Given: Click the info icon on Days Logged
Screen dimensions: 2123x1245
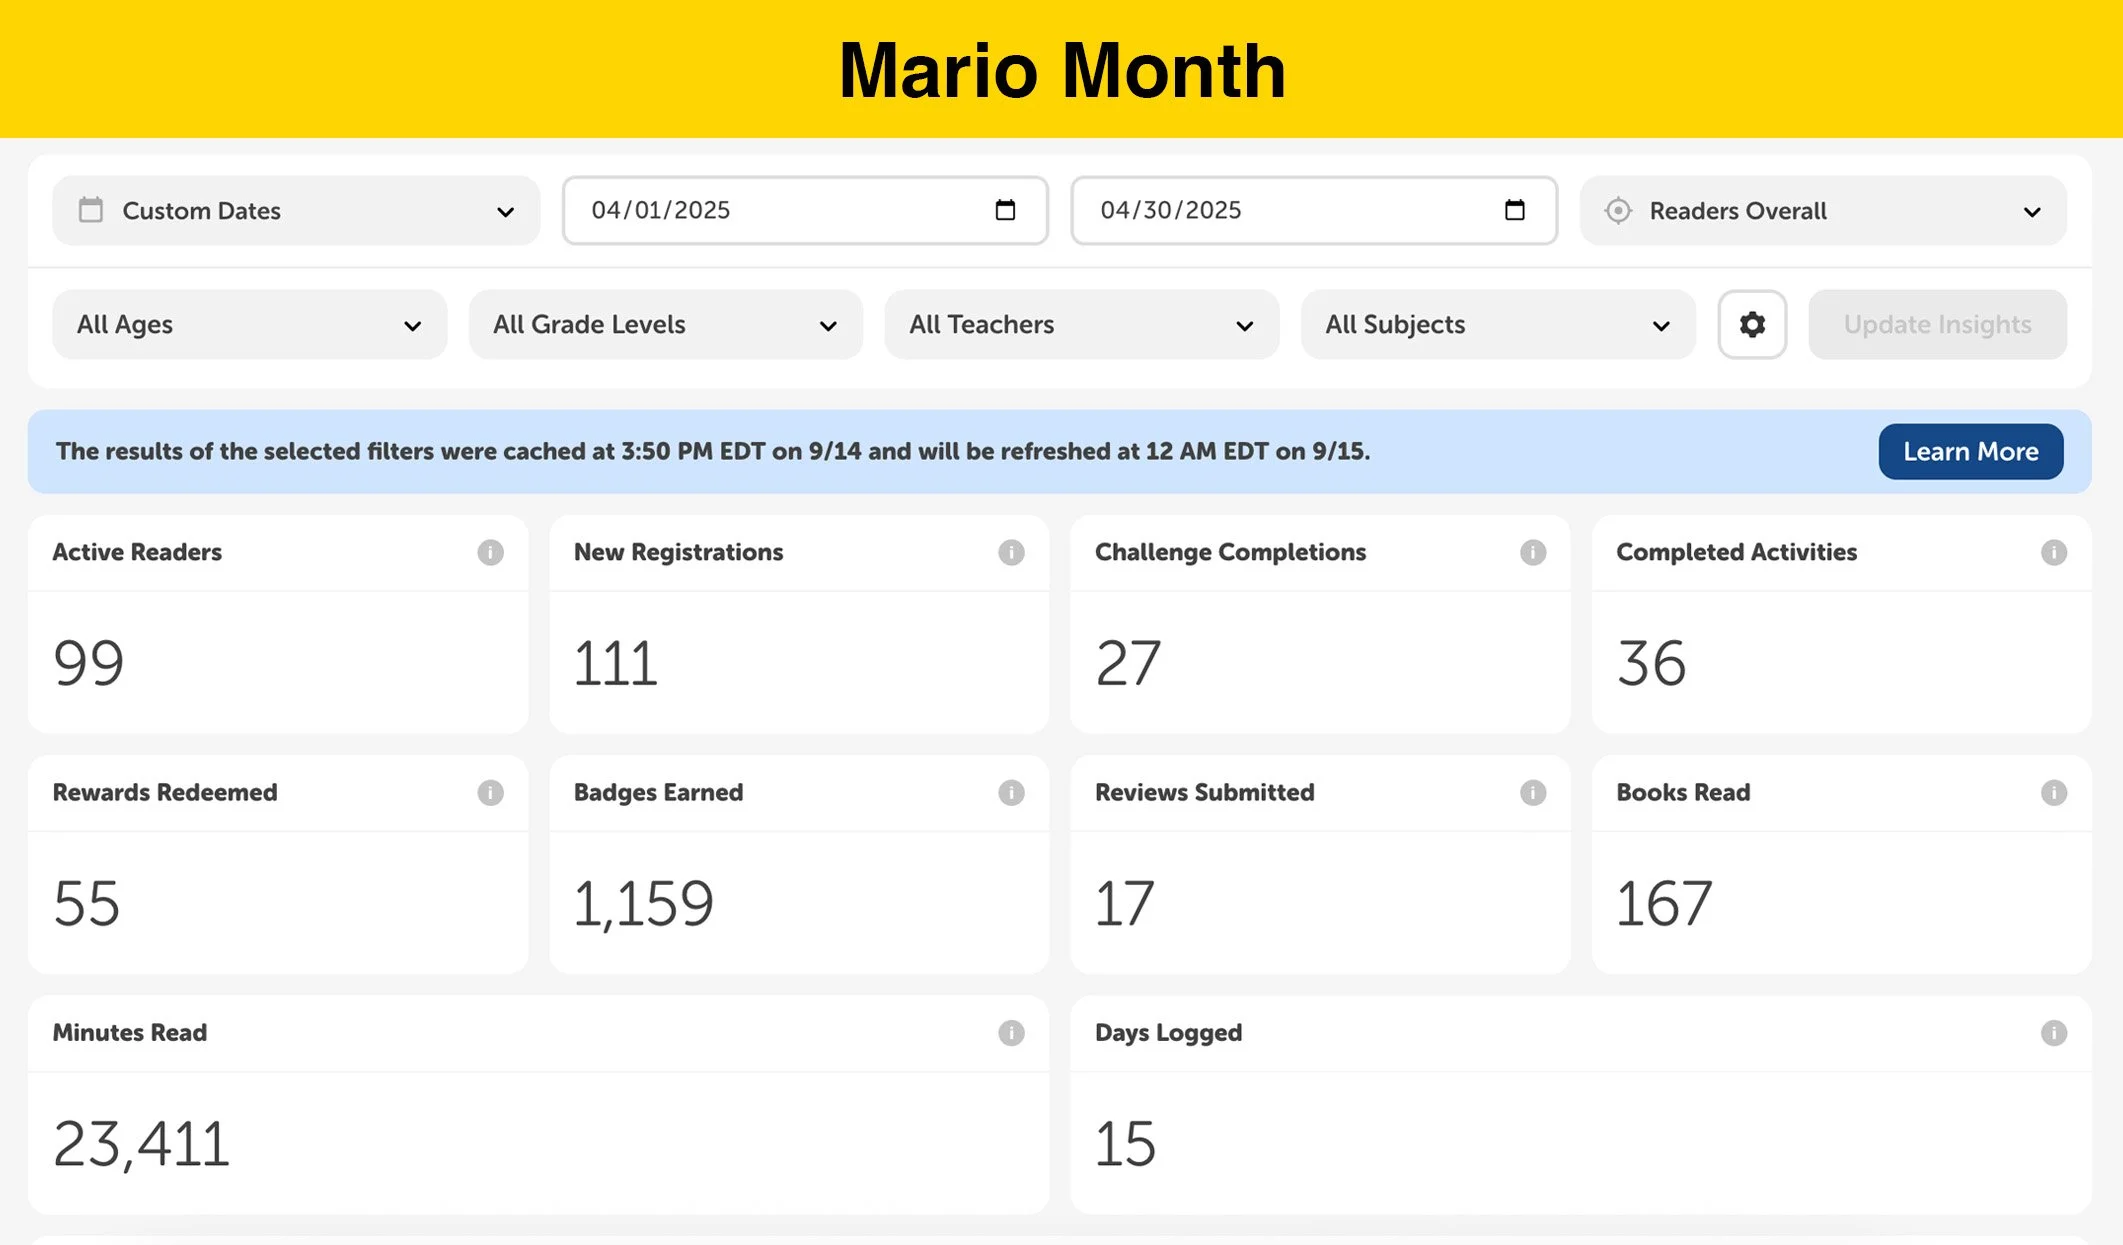Looking at the screenshot, I should click(x=2054, y=1033).
